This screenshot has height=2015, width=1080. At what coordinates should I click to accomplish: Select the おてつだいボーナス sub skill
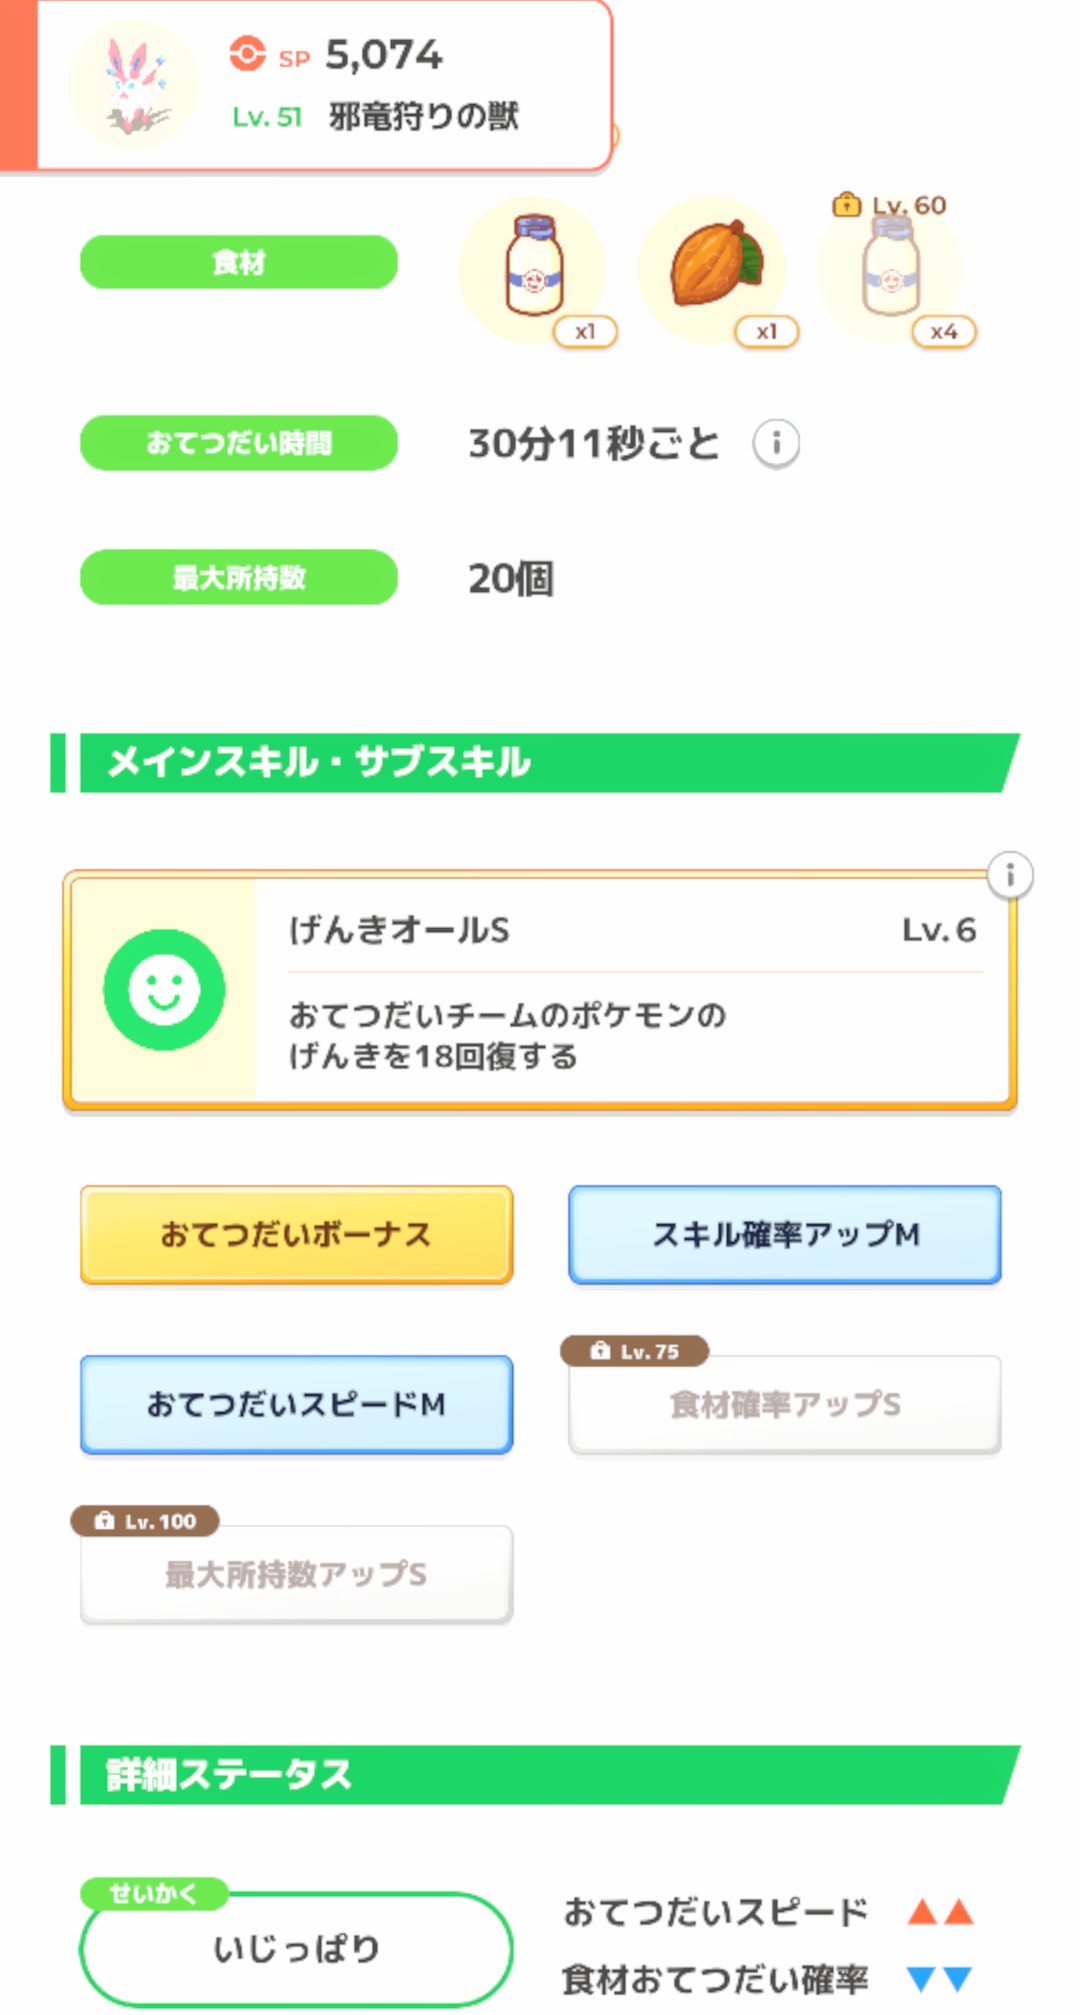point(296,1235)
